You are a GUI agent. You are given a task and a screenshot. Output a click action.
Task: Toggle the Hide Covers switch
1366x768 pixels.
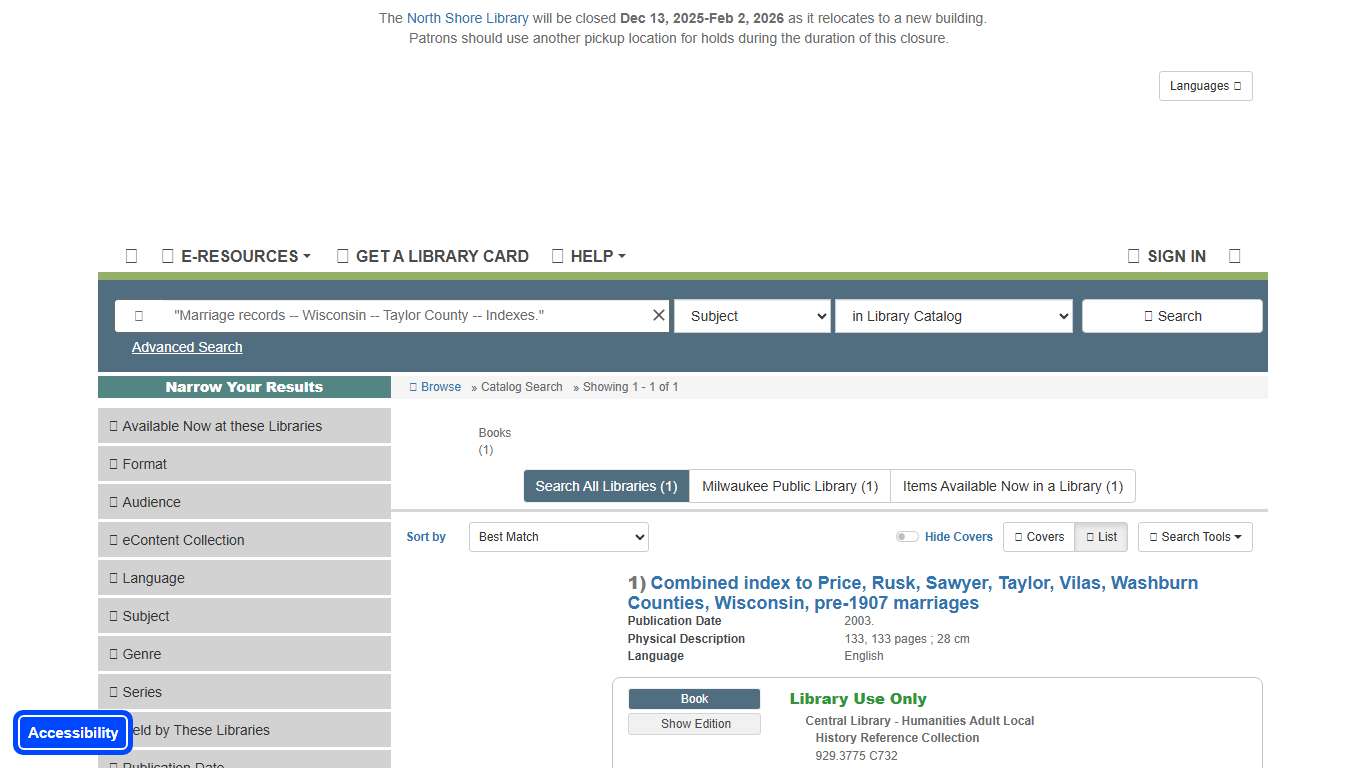(x=907, y=536)
